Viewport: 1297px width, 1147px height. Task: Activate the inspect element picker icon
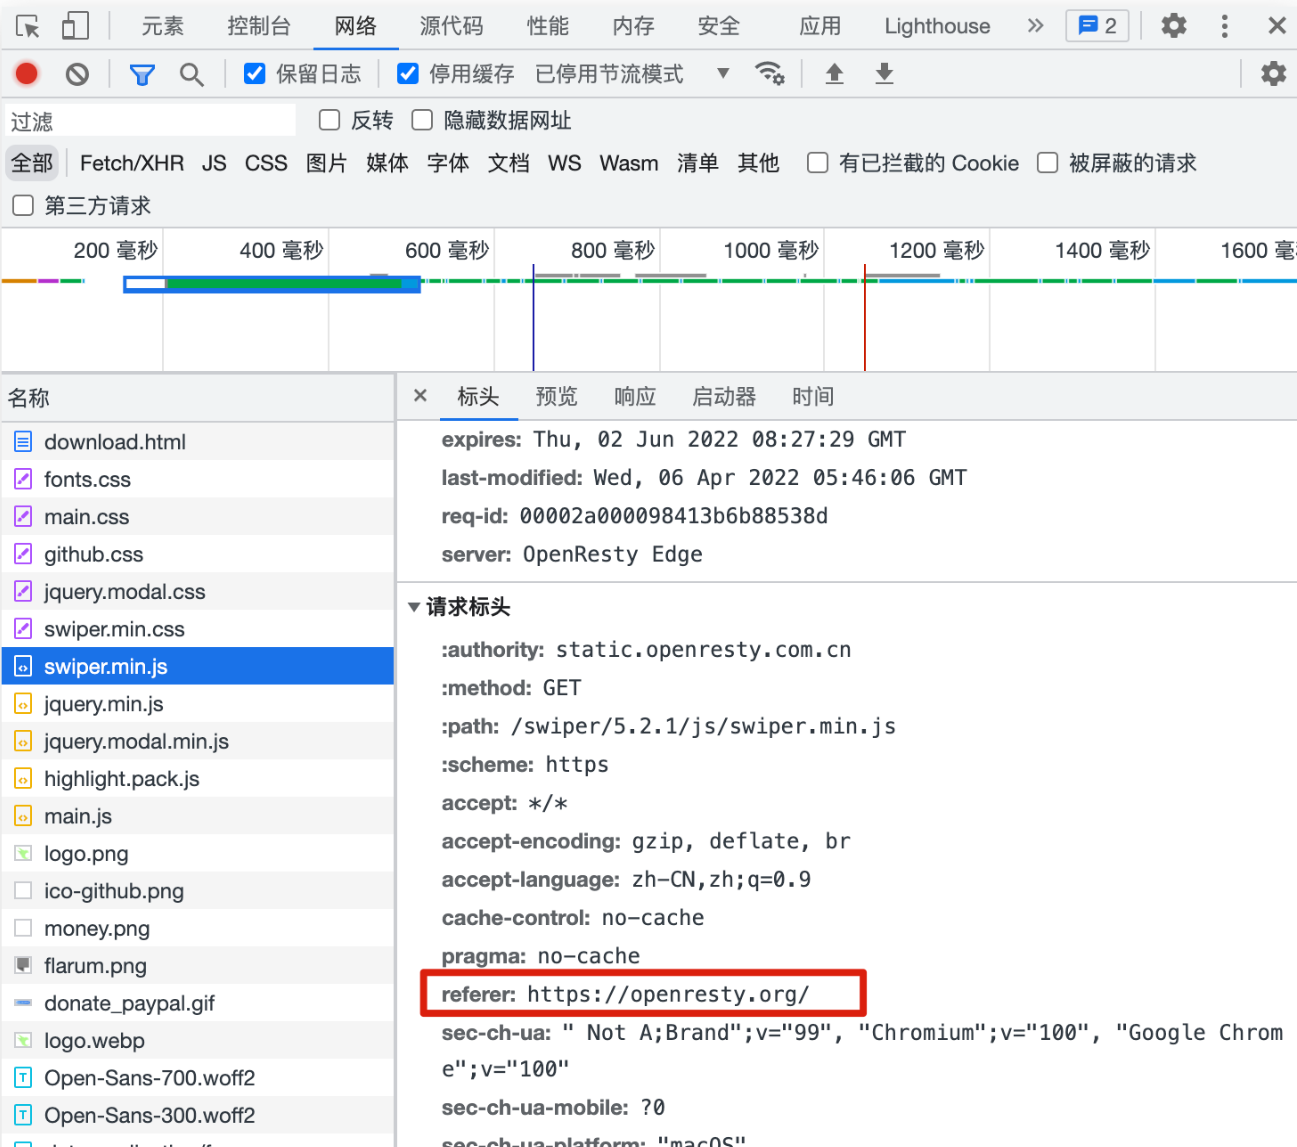(x=28, y=26)
